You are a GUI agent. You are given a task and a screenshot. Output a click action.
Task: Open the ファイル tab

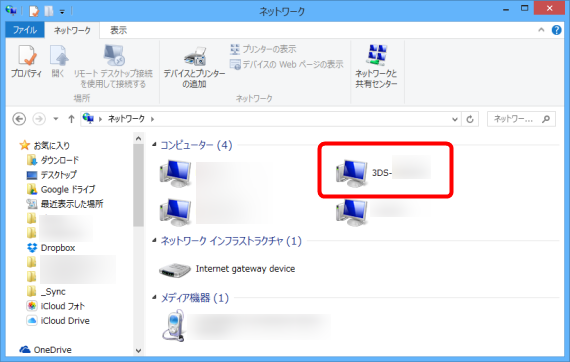coord(25,30)
